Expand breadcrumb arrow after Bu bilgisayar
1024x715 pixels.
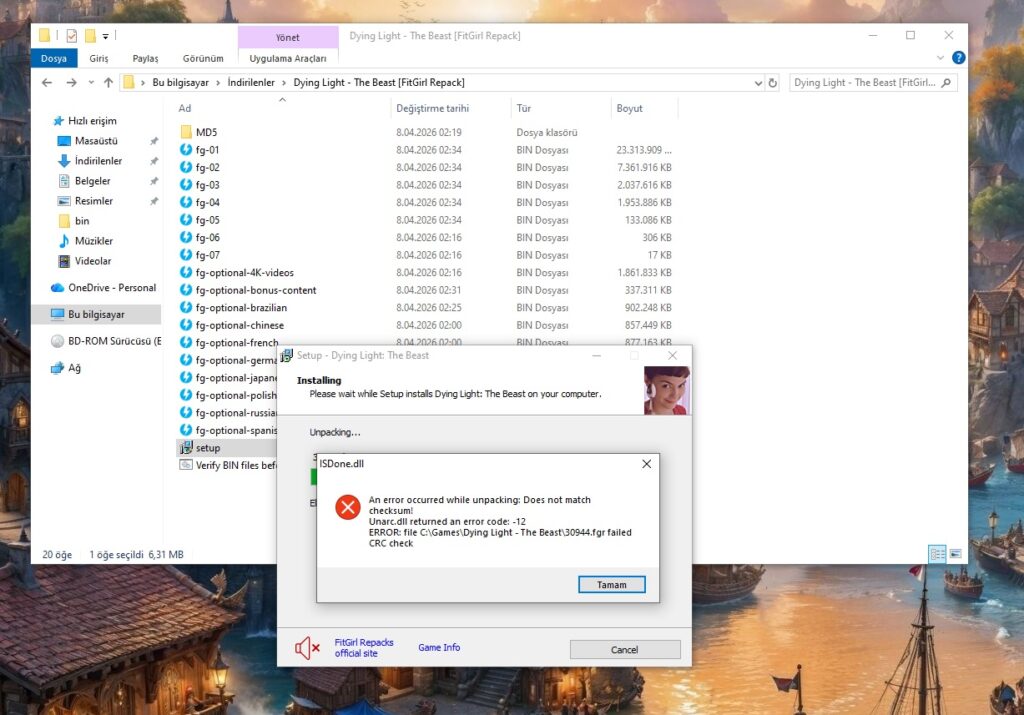coord(219,83)
